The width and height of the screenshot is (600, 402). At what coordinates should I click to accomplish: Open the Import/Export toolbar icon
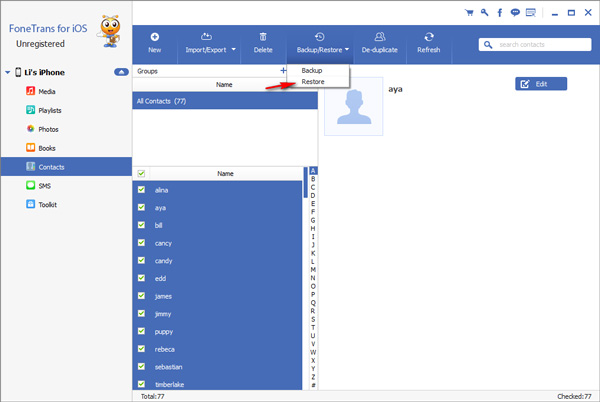pyautogui.click(x=206, y=37)
